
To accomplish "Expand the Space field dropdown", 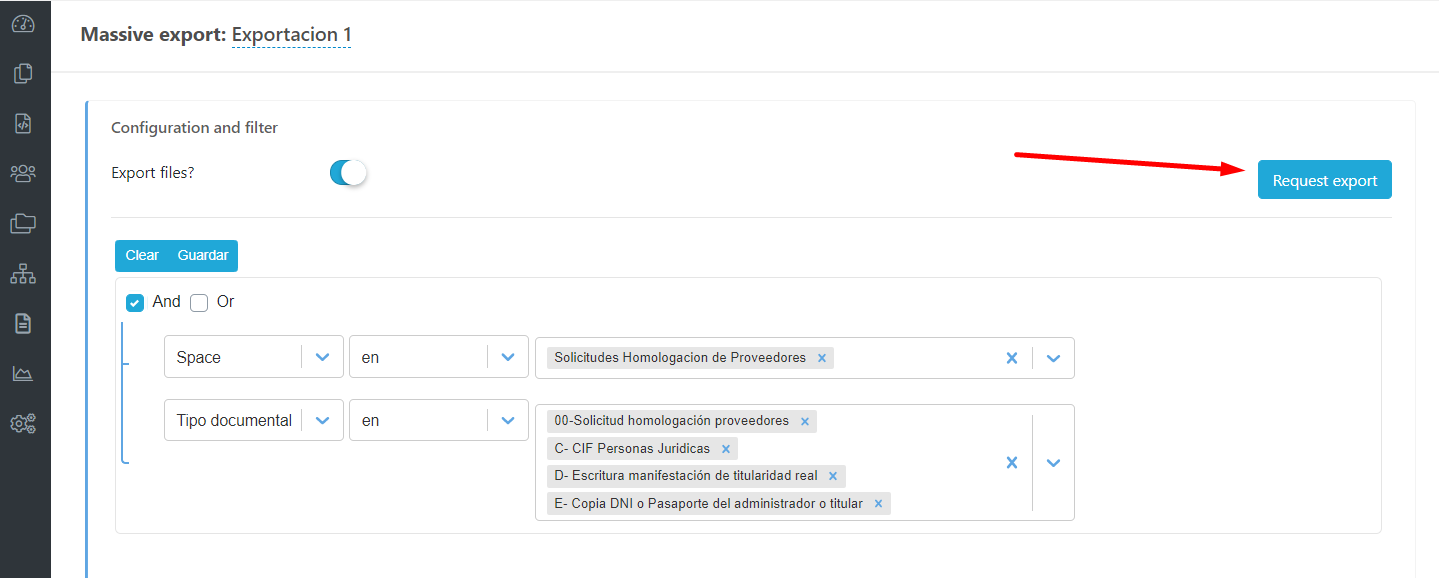I will click(322, 357).
